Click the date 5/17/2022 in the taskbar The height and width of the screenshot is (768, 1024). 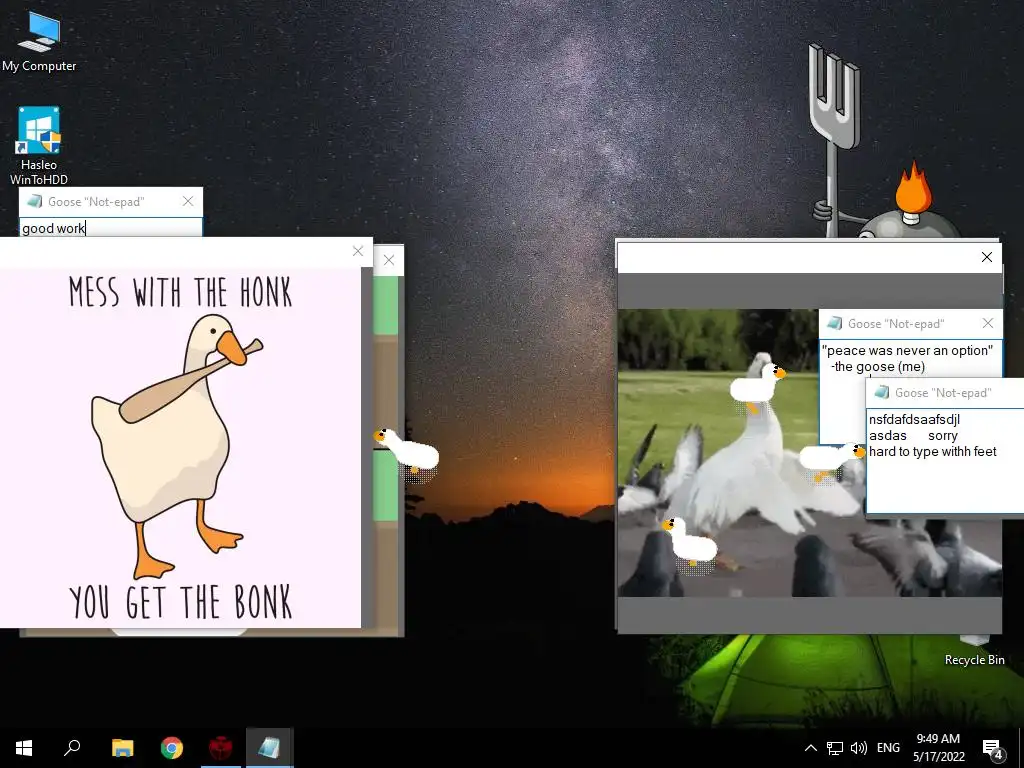click(x=938, y=757)
